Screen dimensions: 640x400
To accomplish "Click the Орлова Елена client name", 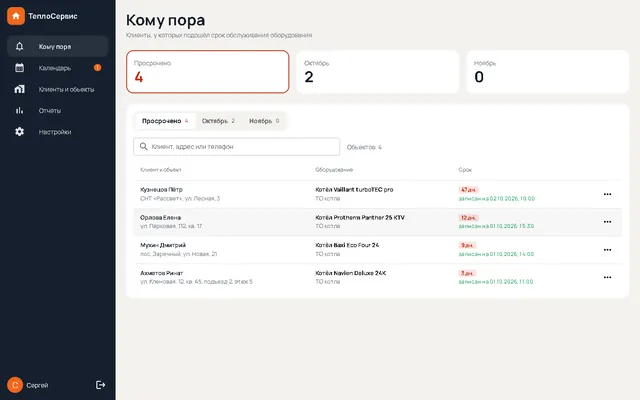I will coord(160,217).
